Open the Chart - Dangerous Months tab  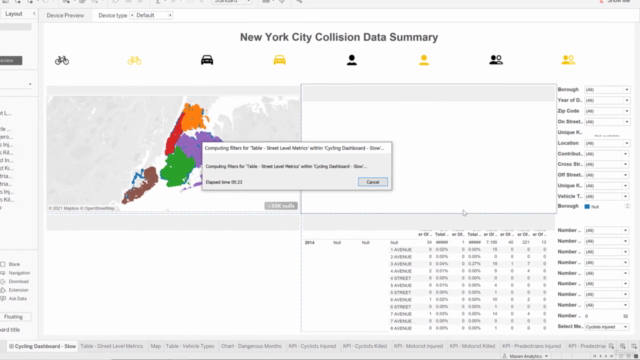pyautogui.click(x=251, y=346)
